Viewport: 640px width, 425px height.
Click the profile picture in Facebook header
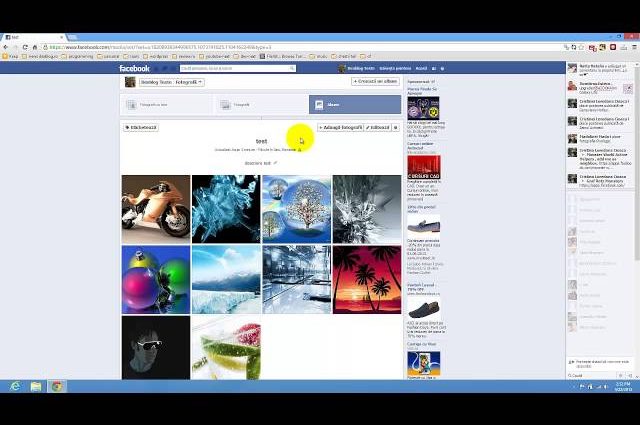click(x=342, y=68)
